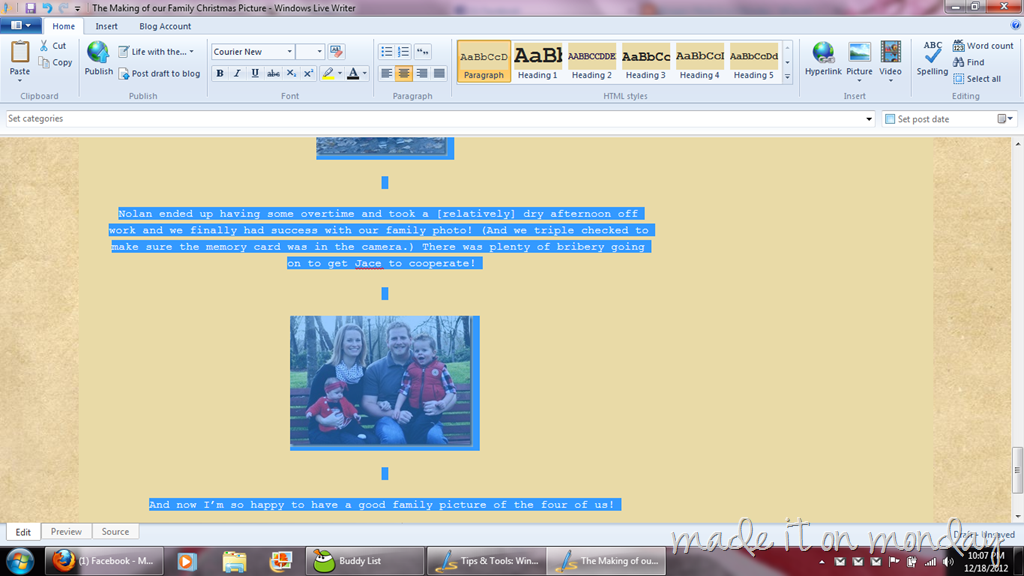Open the font size dropdown
Viewport: 1024px width, 576px height.
pos(319,52)
